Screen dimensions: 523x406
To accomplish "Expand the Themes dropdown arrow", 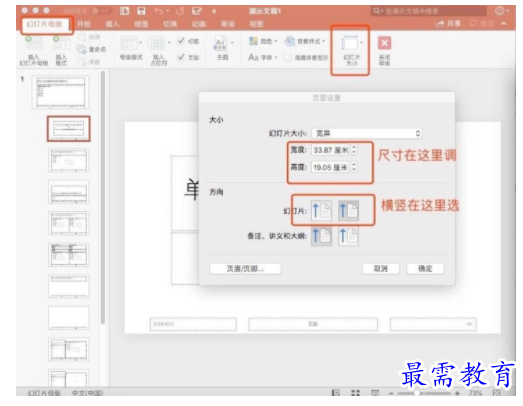I will point(232,42).
